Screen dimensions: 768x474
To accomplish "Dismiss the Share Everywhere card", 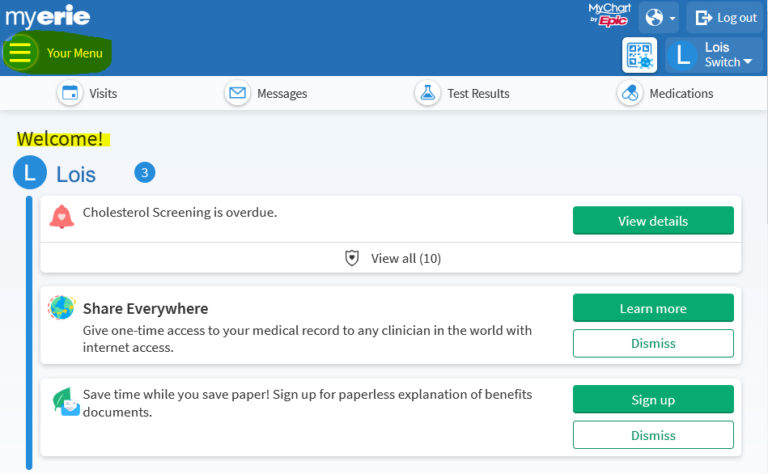I will click(652, 343).
